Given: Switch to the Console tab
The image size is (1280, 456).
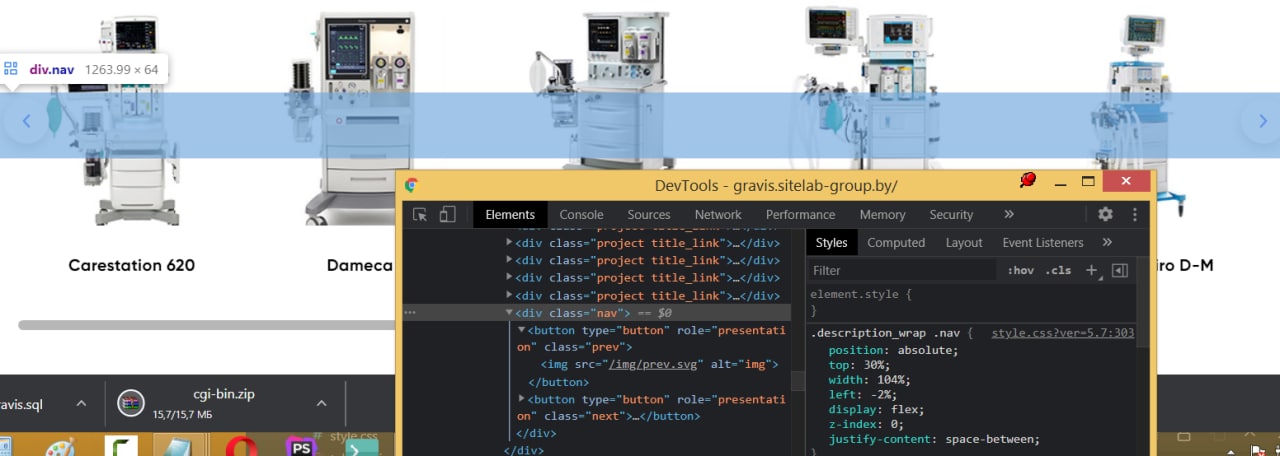Looking at the screenshot, I should pos(581,214).
